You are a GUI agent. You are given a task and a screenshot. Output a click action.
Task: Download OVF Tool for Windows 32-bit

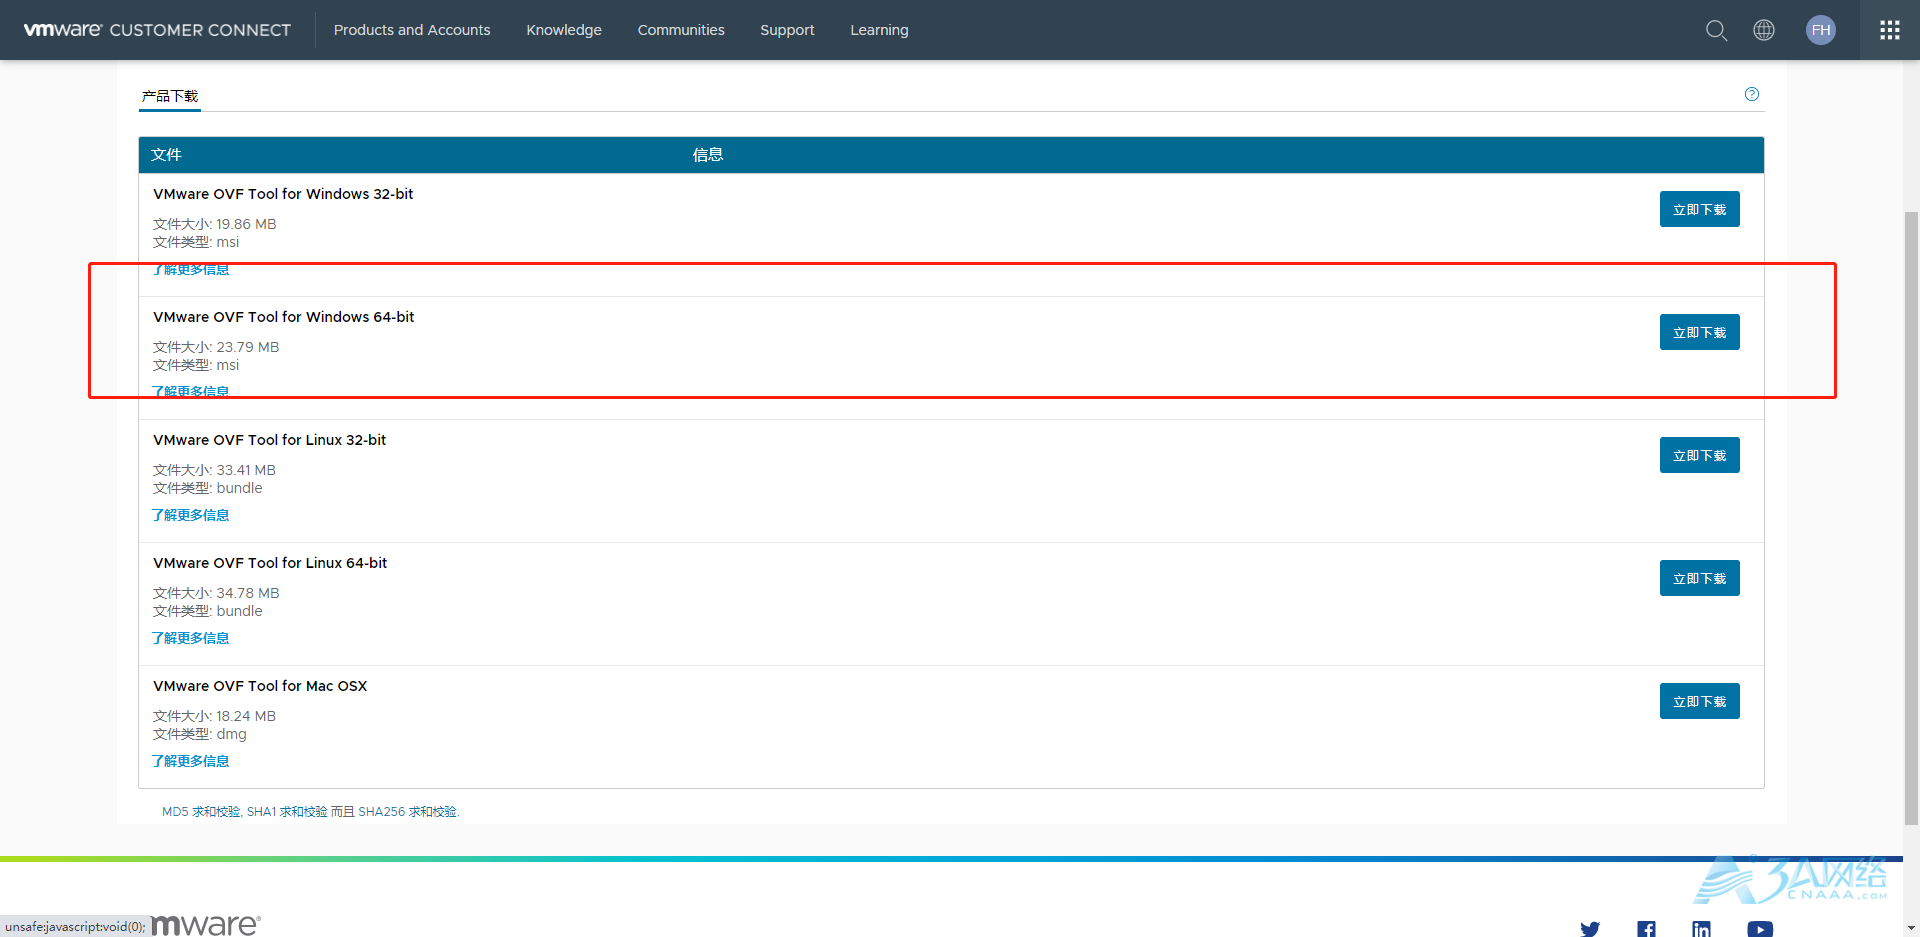click(1699, 209)
